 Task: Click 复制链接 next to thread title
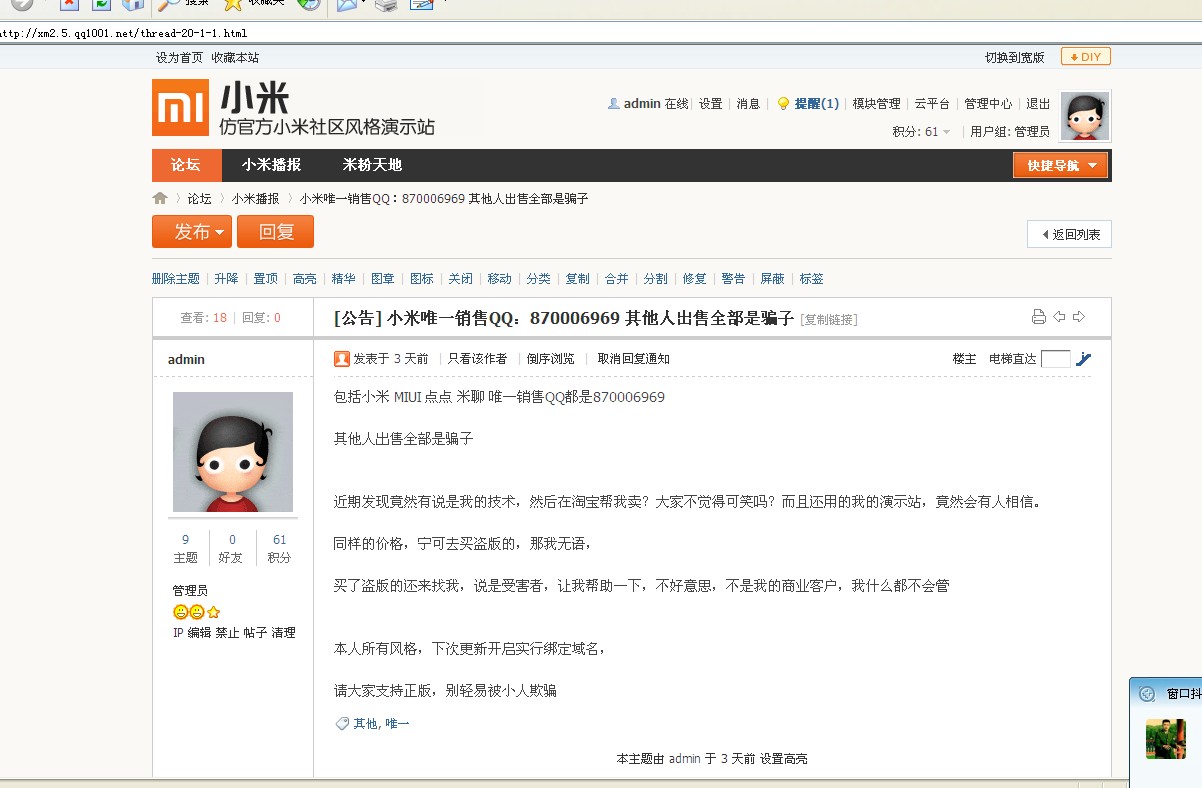pos(829,320)
